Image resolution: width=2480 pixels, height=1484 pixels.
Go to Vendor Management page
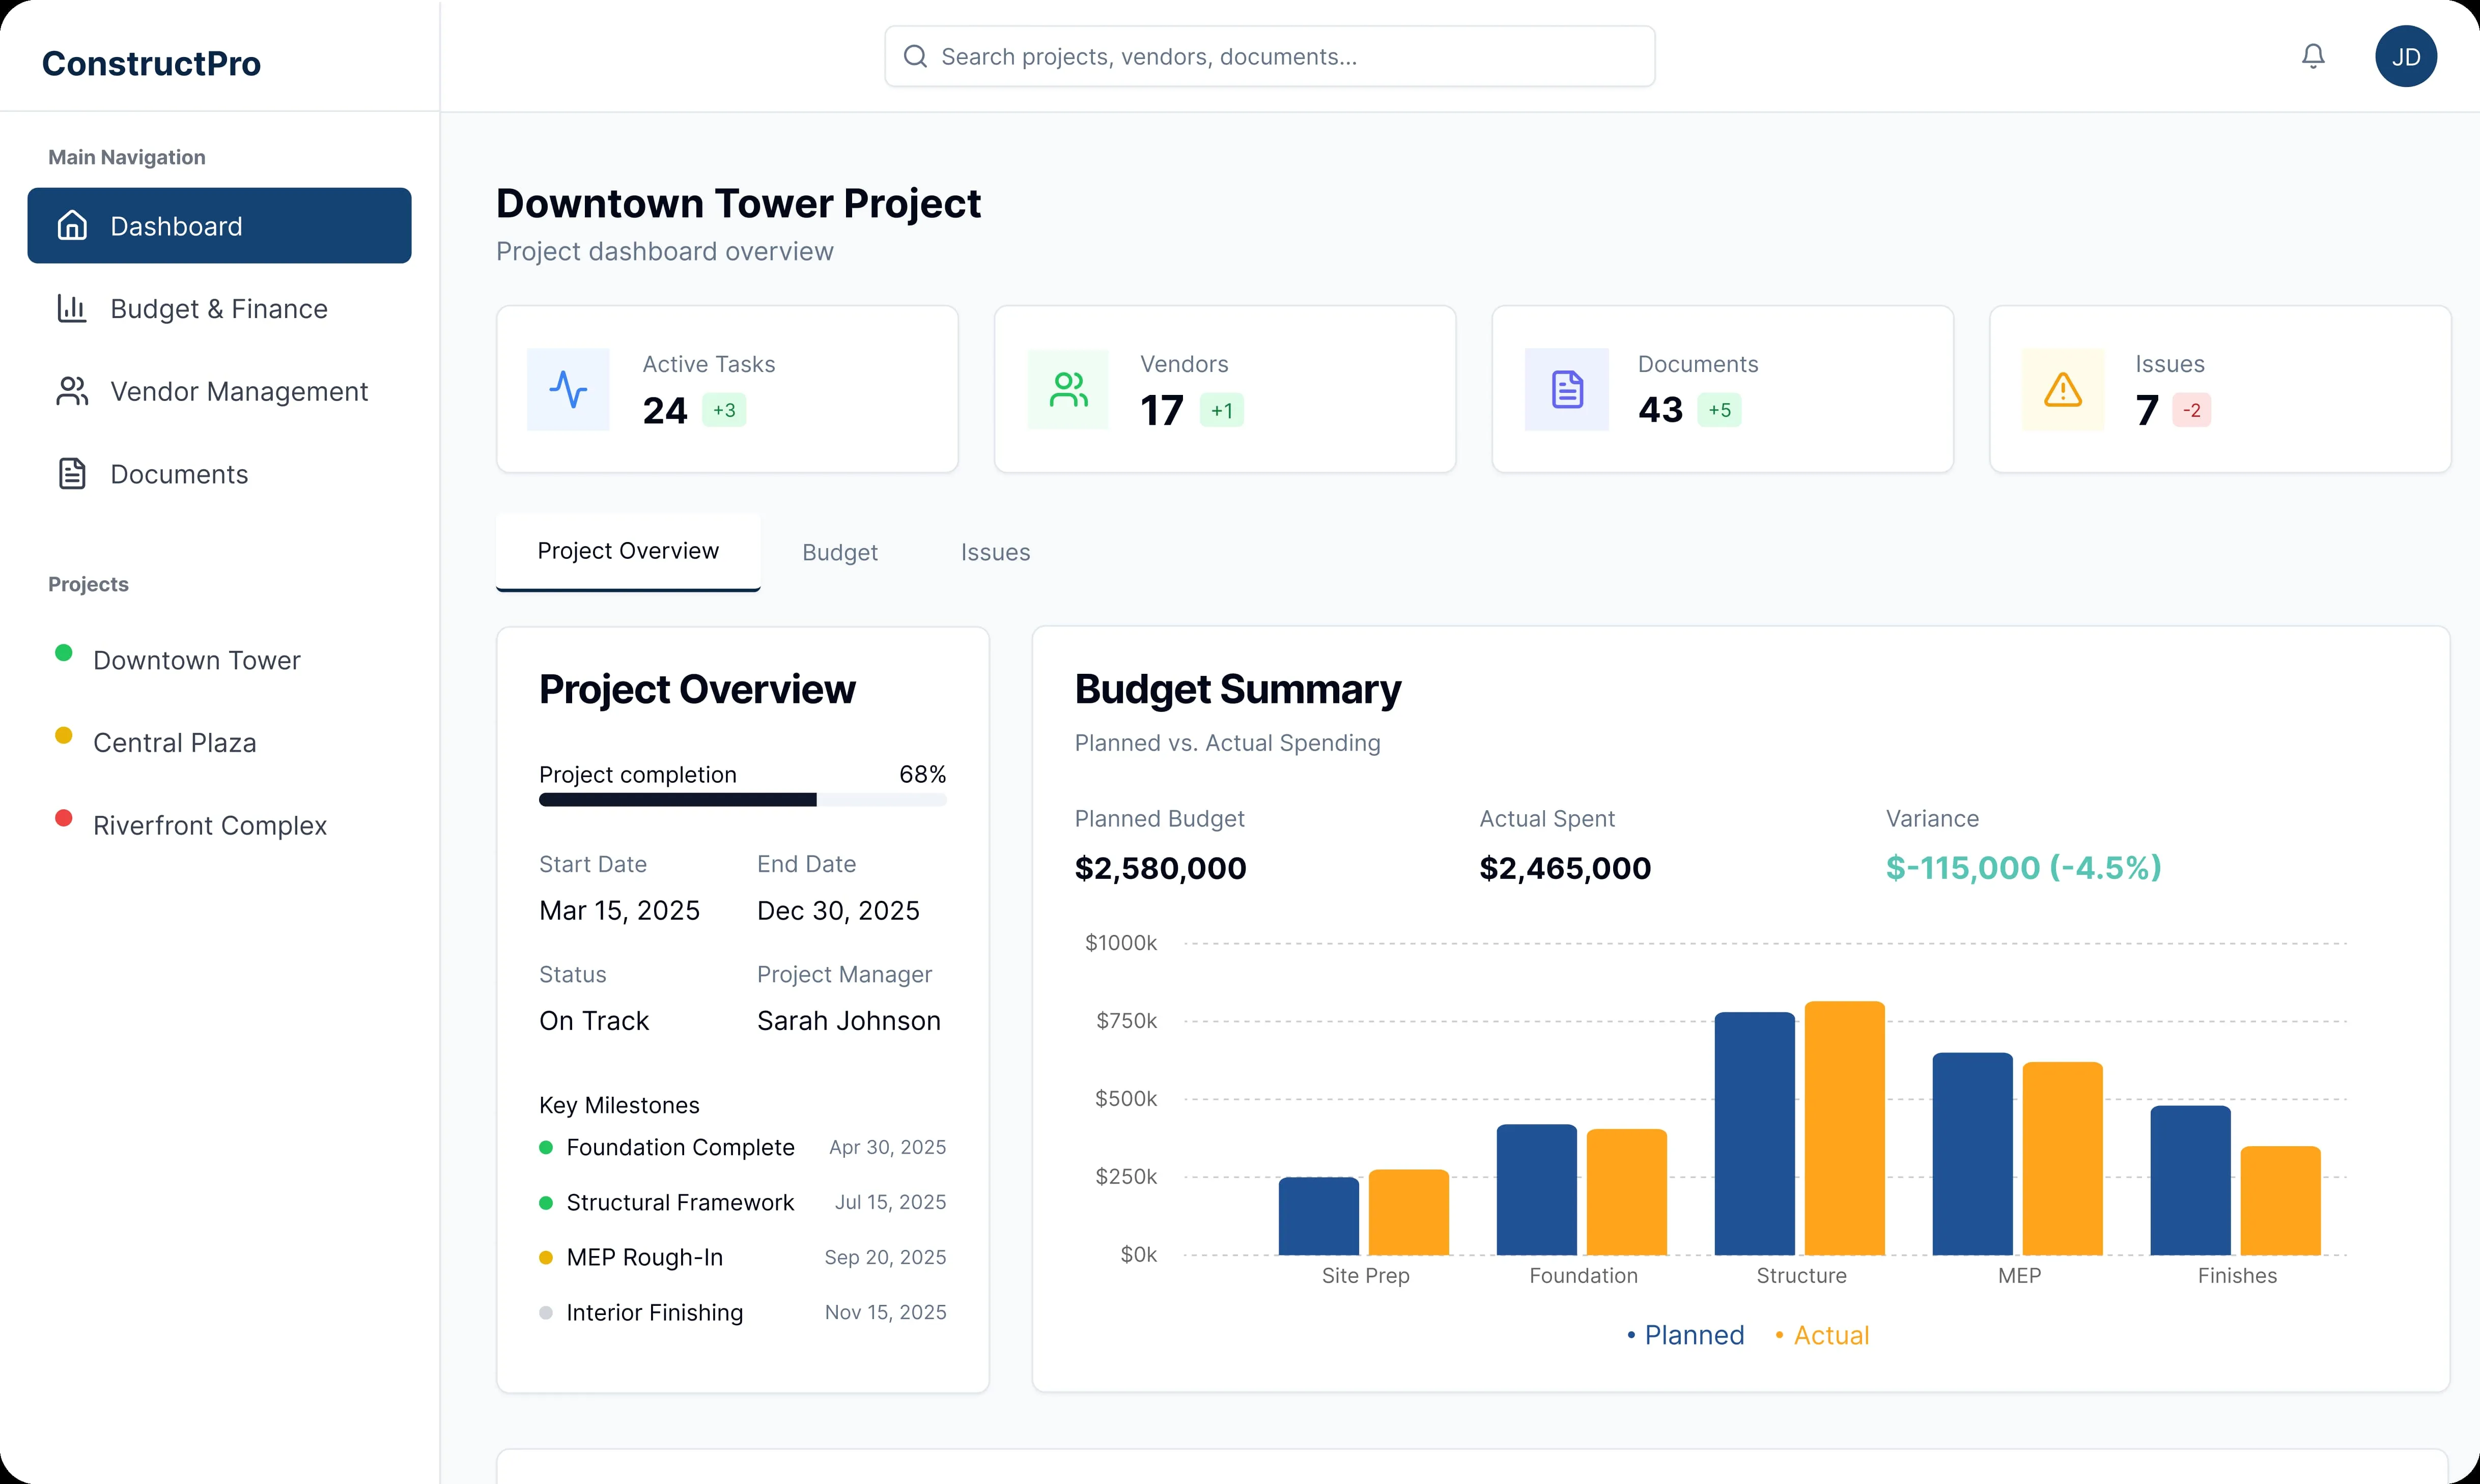pyautogui.click(x=219, y=391)
